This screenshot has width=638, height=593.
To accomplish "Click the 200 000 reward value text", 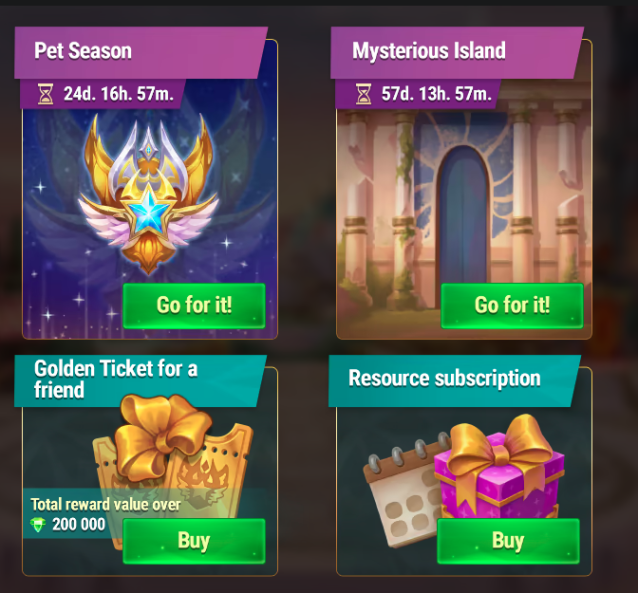I will click(79, 524).
